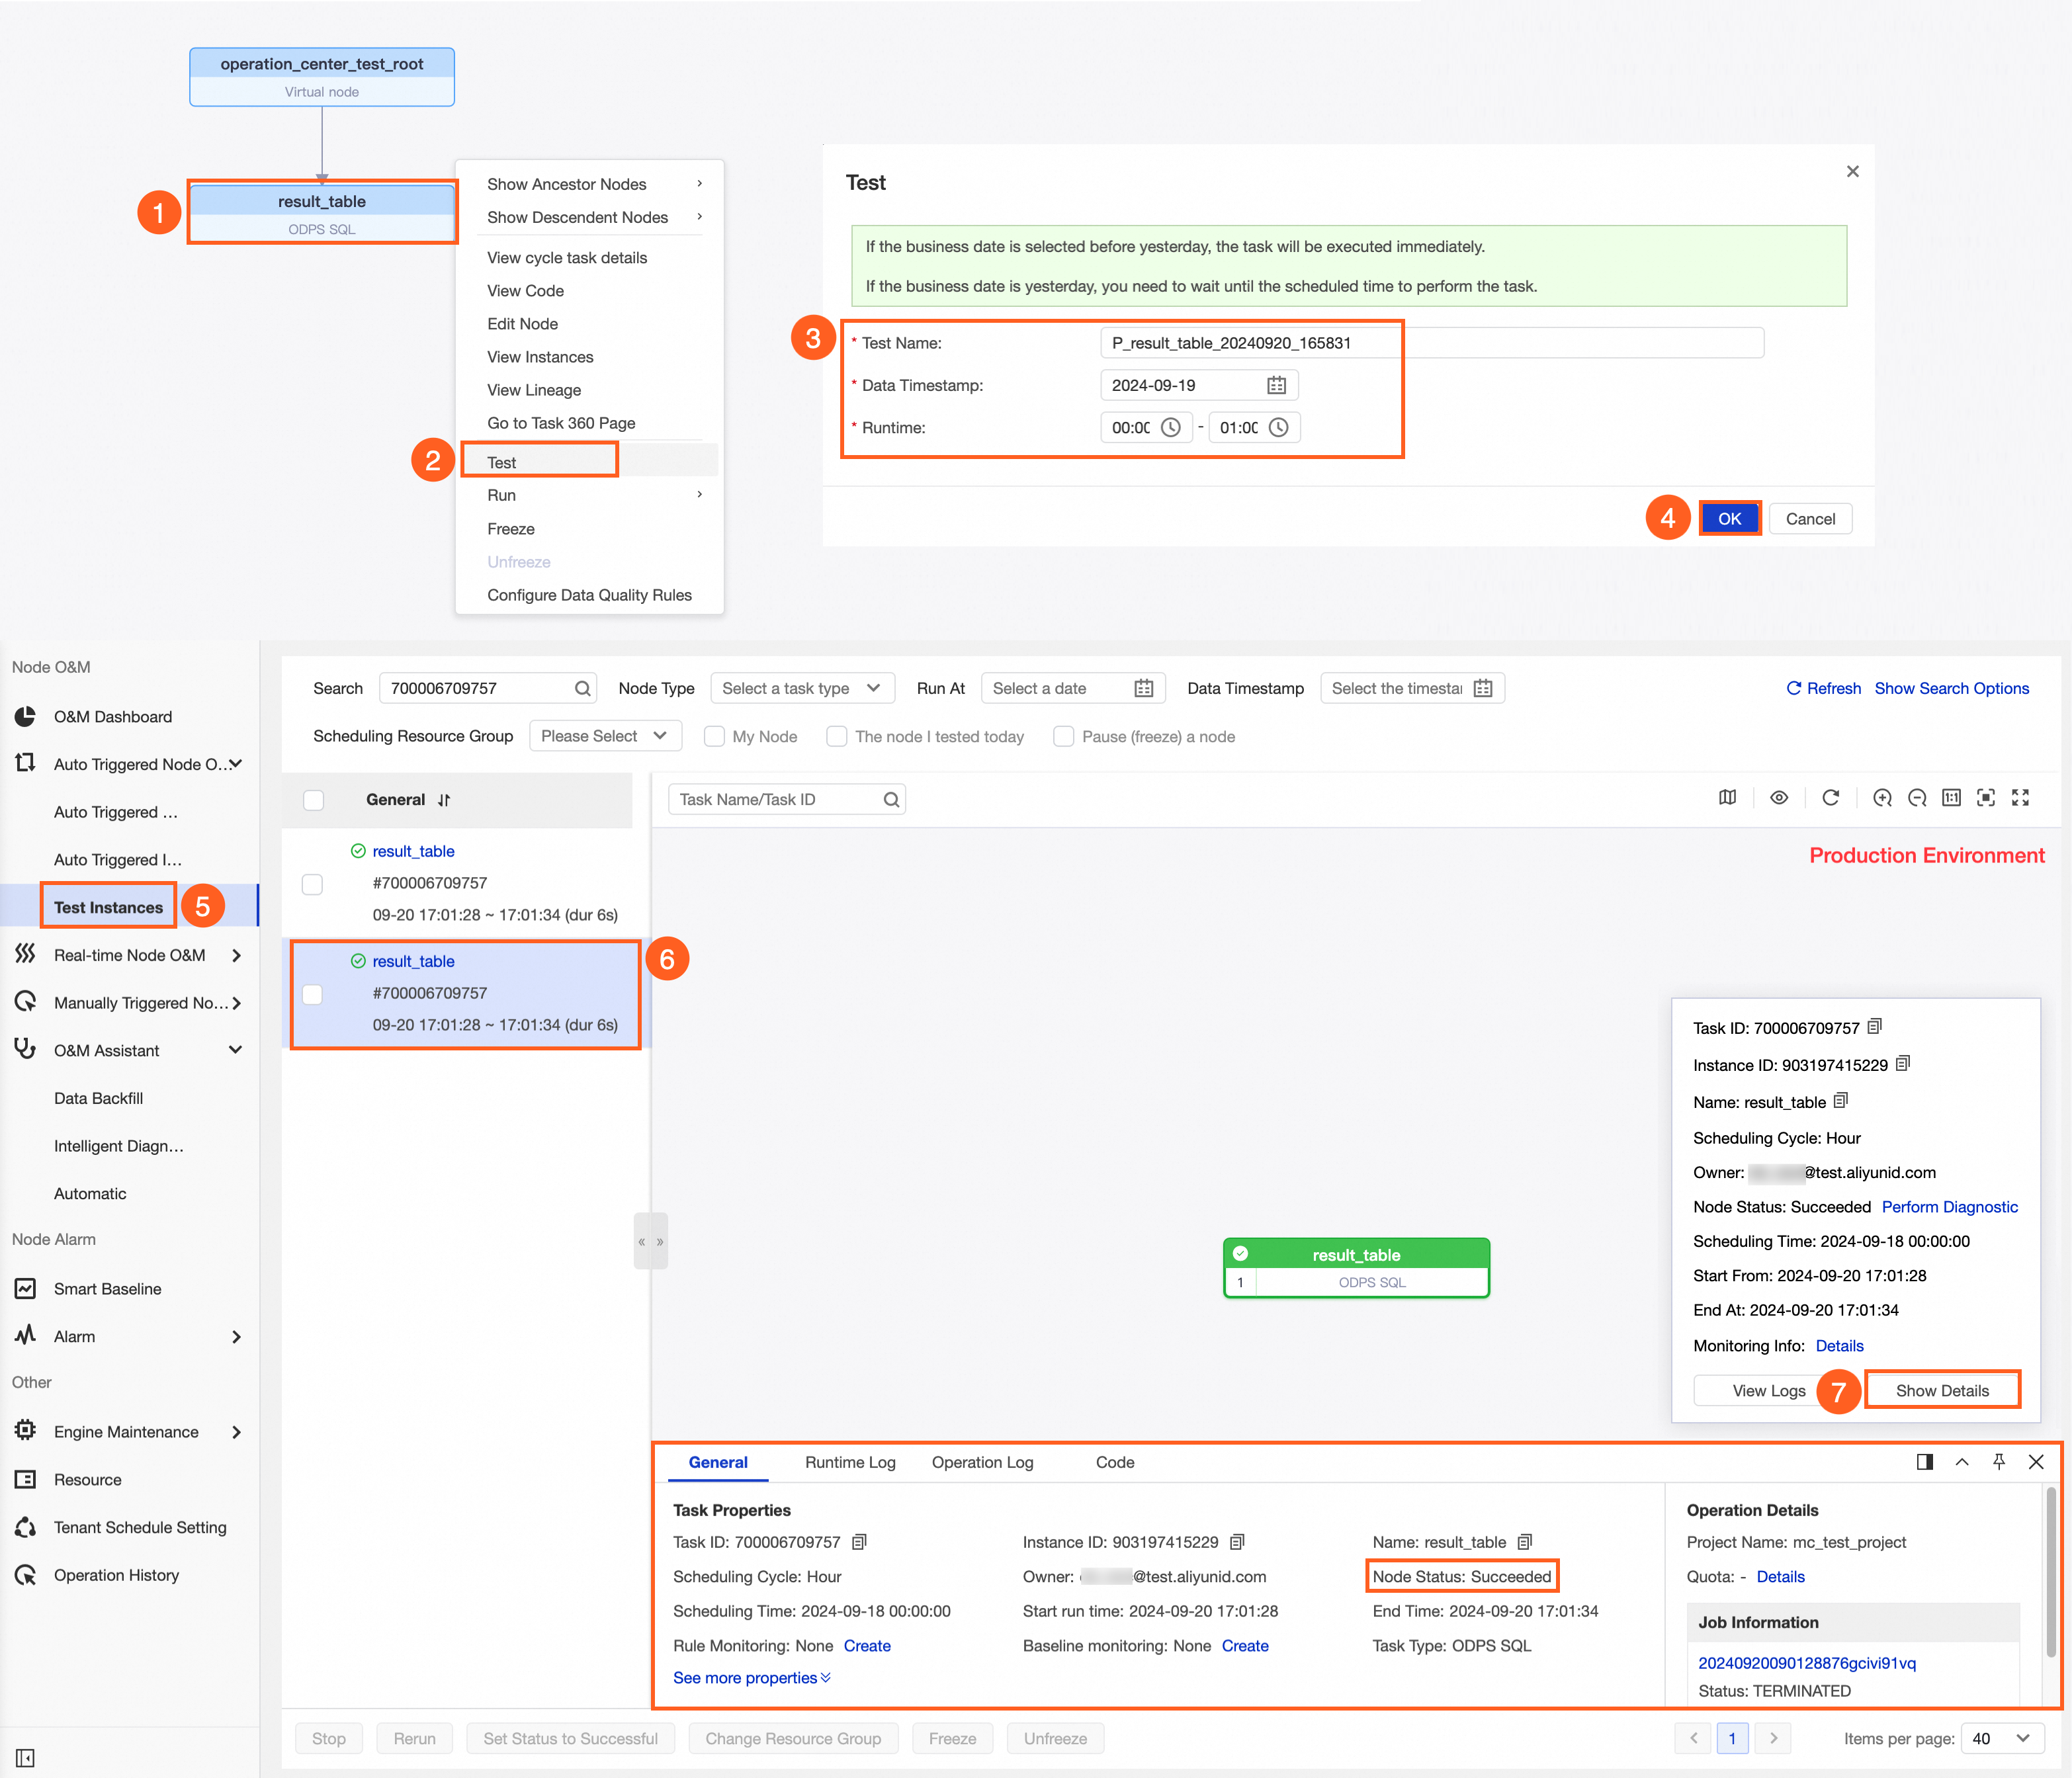Pin the details panel with pushpin icon
Image resolution: width=2072 pixels, height=1778 pixels.
click(x=1998, y=1461)
